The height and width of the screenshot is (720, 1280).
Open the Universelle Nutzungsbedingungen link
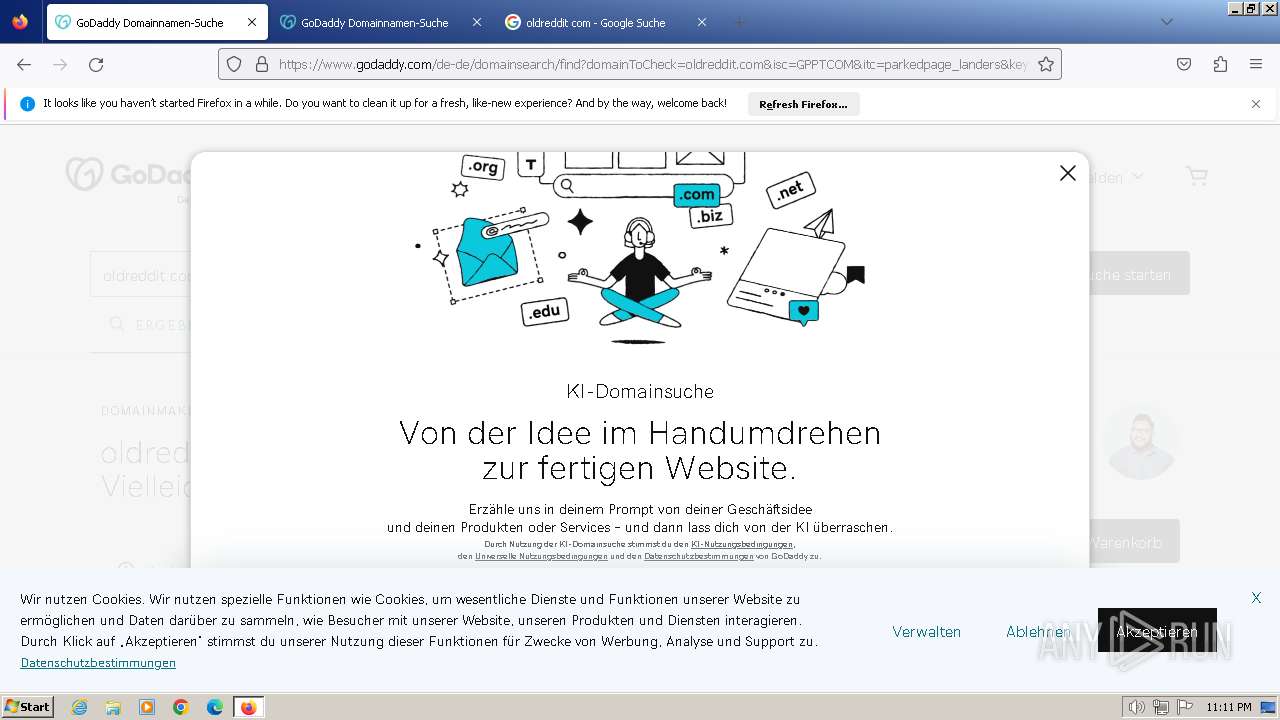(x=541, y=556)
